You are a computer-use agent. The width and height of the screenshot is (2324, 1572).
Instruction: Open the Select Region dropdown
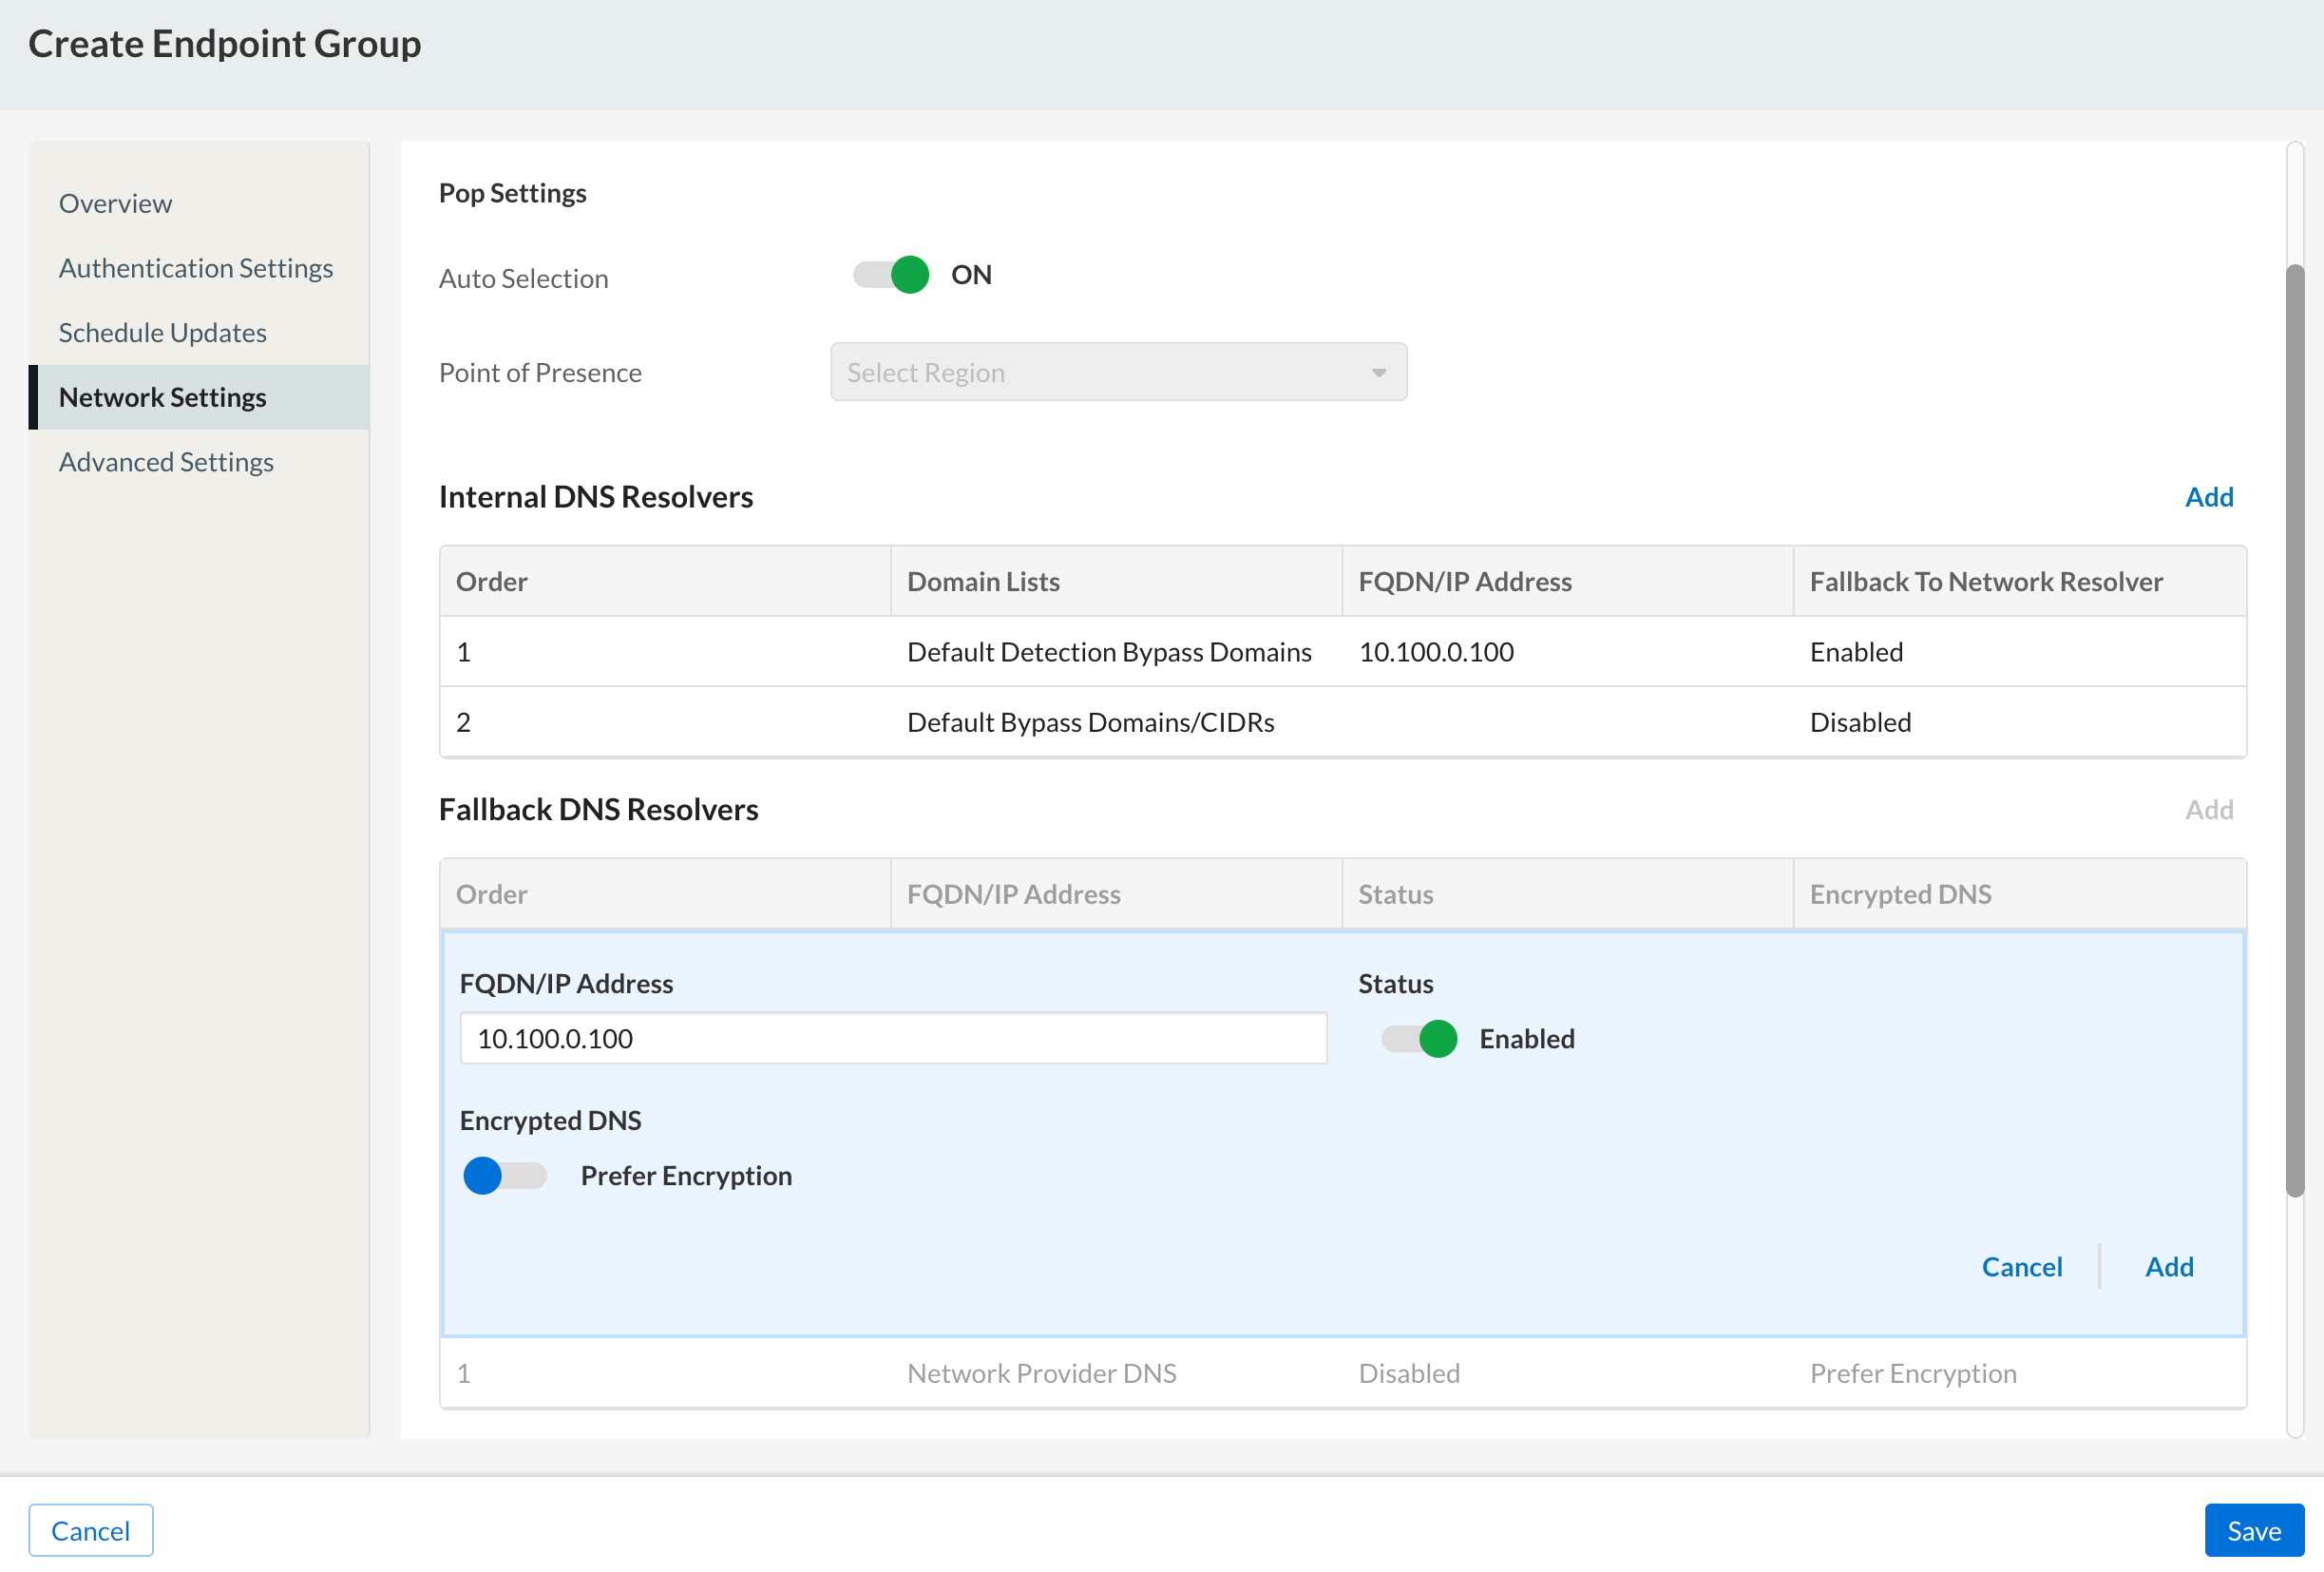tap(1118, 372)
